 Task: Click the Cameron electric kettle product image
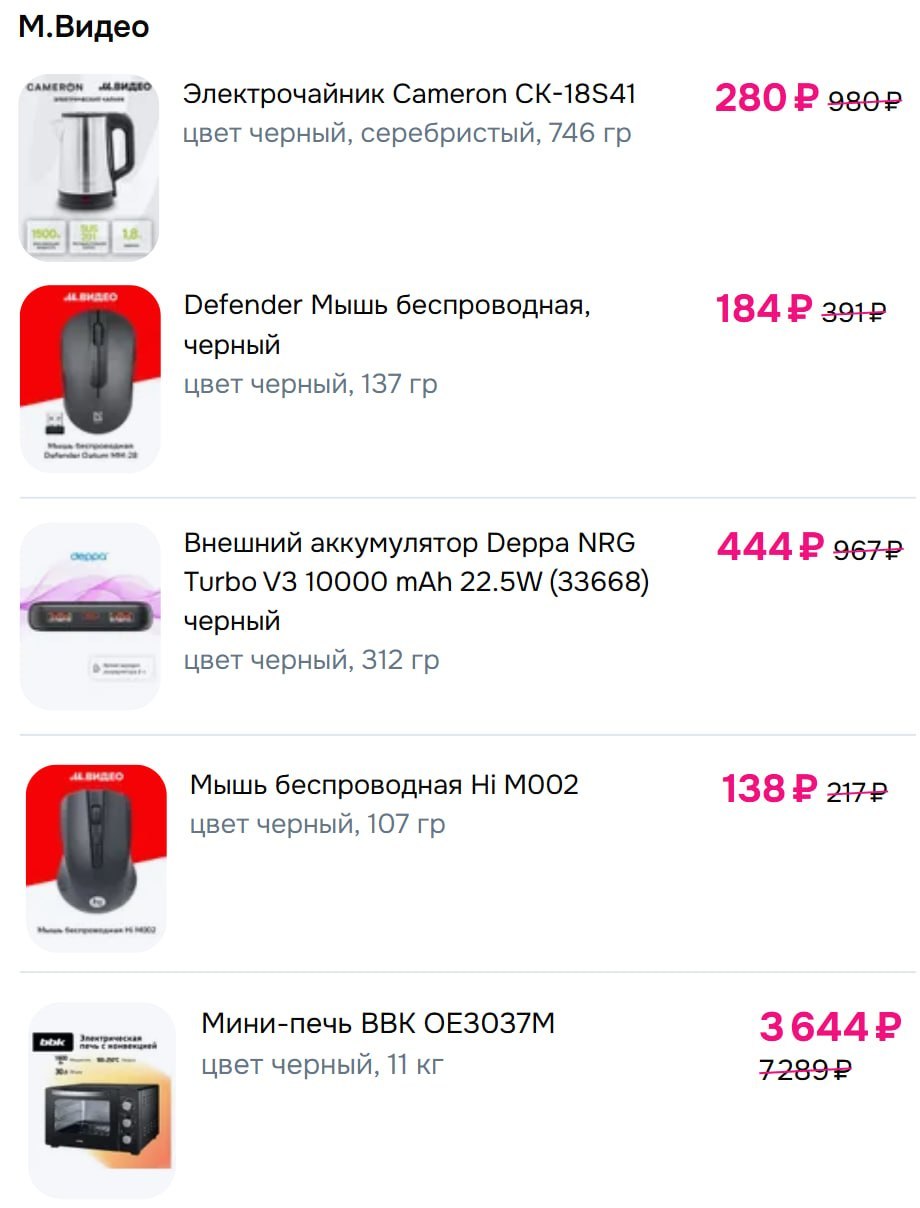pos(89,167)
